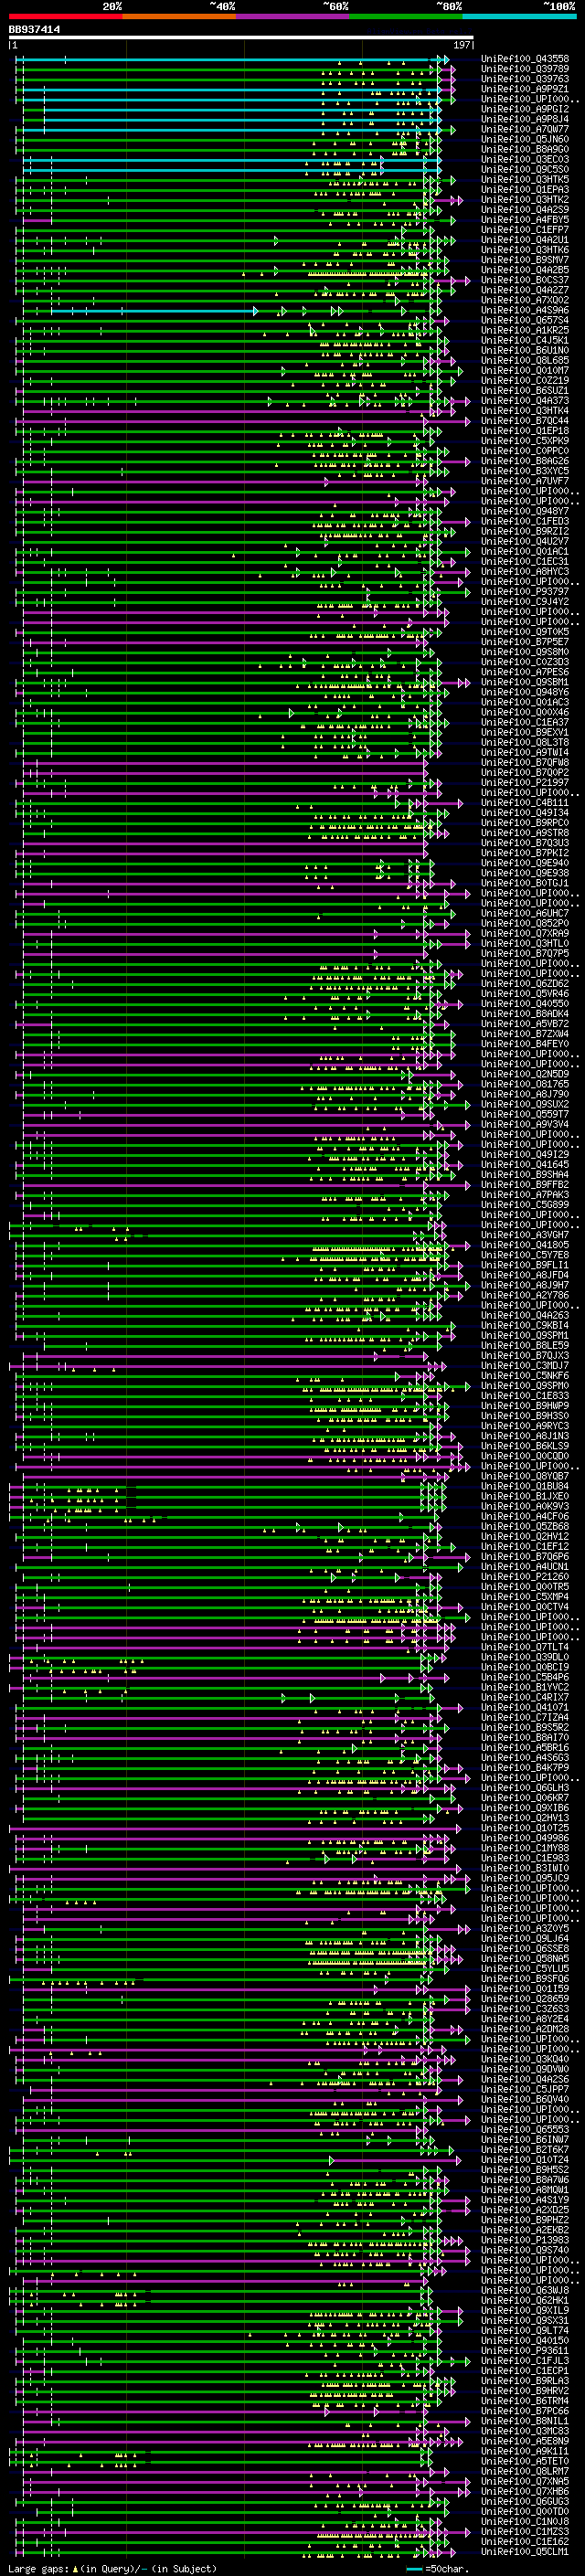The height and width of the screenshot is (2576, 585).
Task: Select hit label UniRef100_A9PGI2
Action: pos(525,109)
